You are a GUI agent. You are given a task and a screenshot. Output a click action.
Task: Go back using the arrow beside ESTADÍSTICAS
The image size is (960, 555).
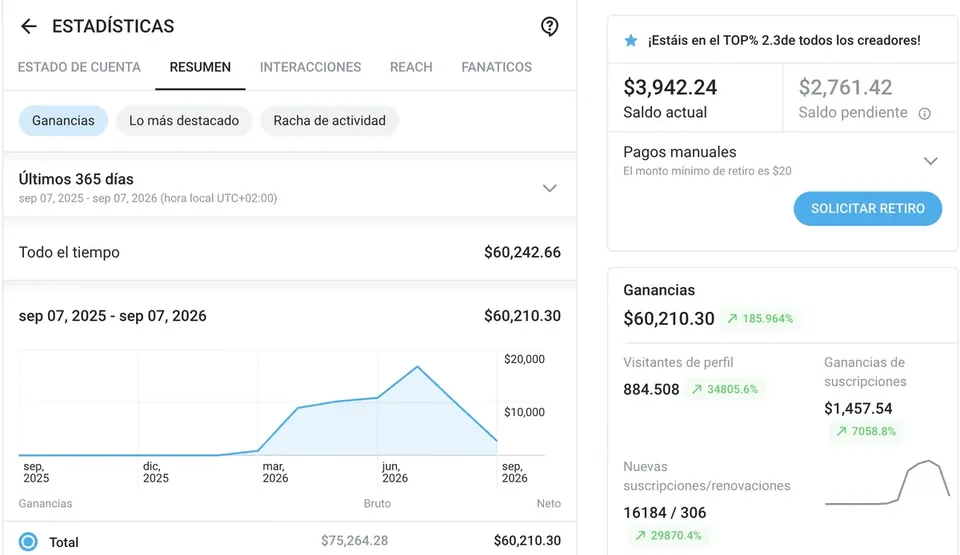point(29,26)
